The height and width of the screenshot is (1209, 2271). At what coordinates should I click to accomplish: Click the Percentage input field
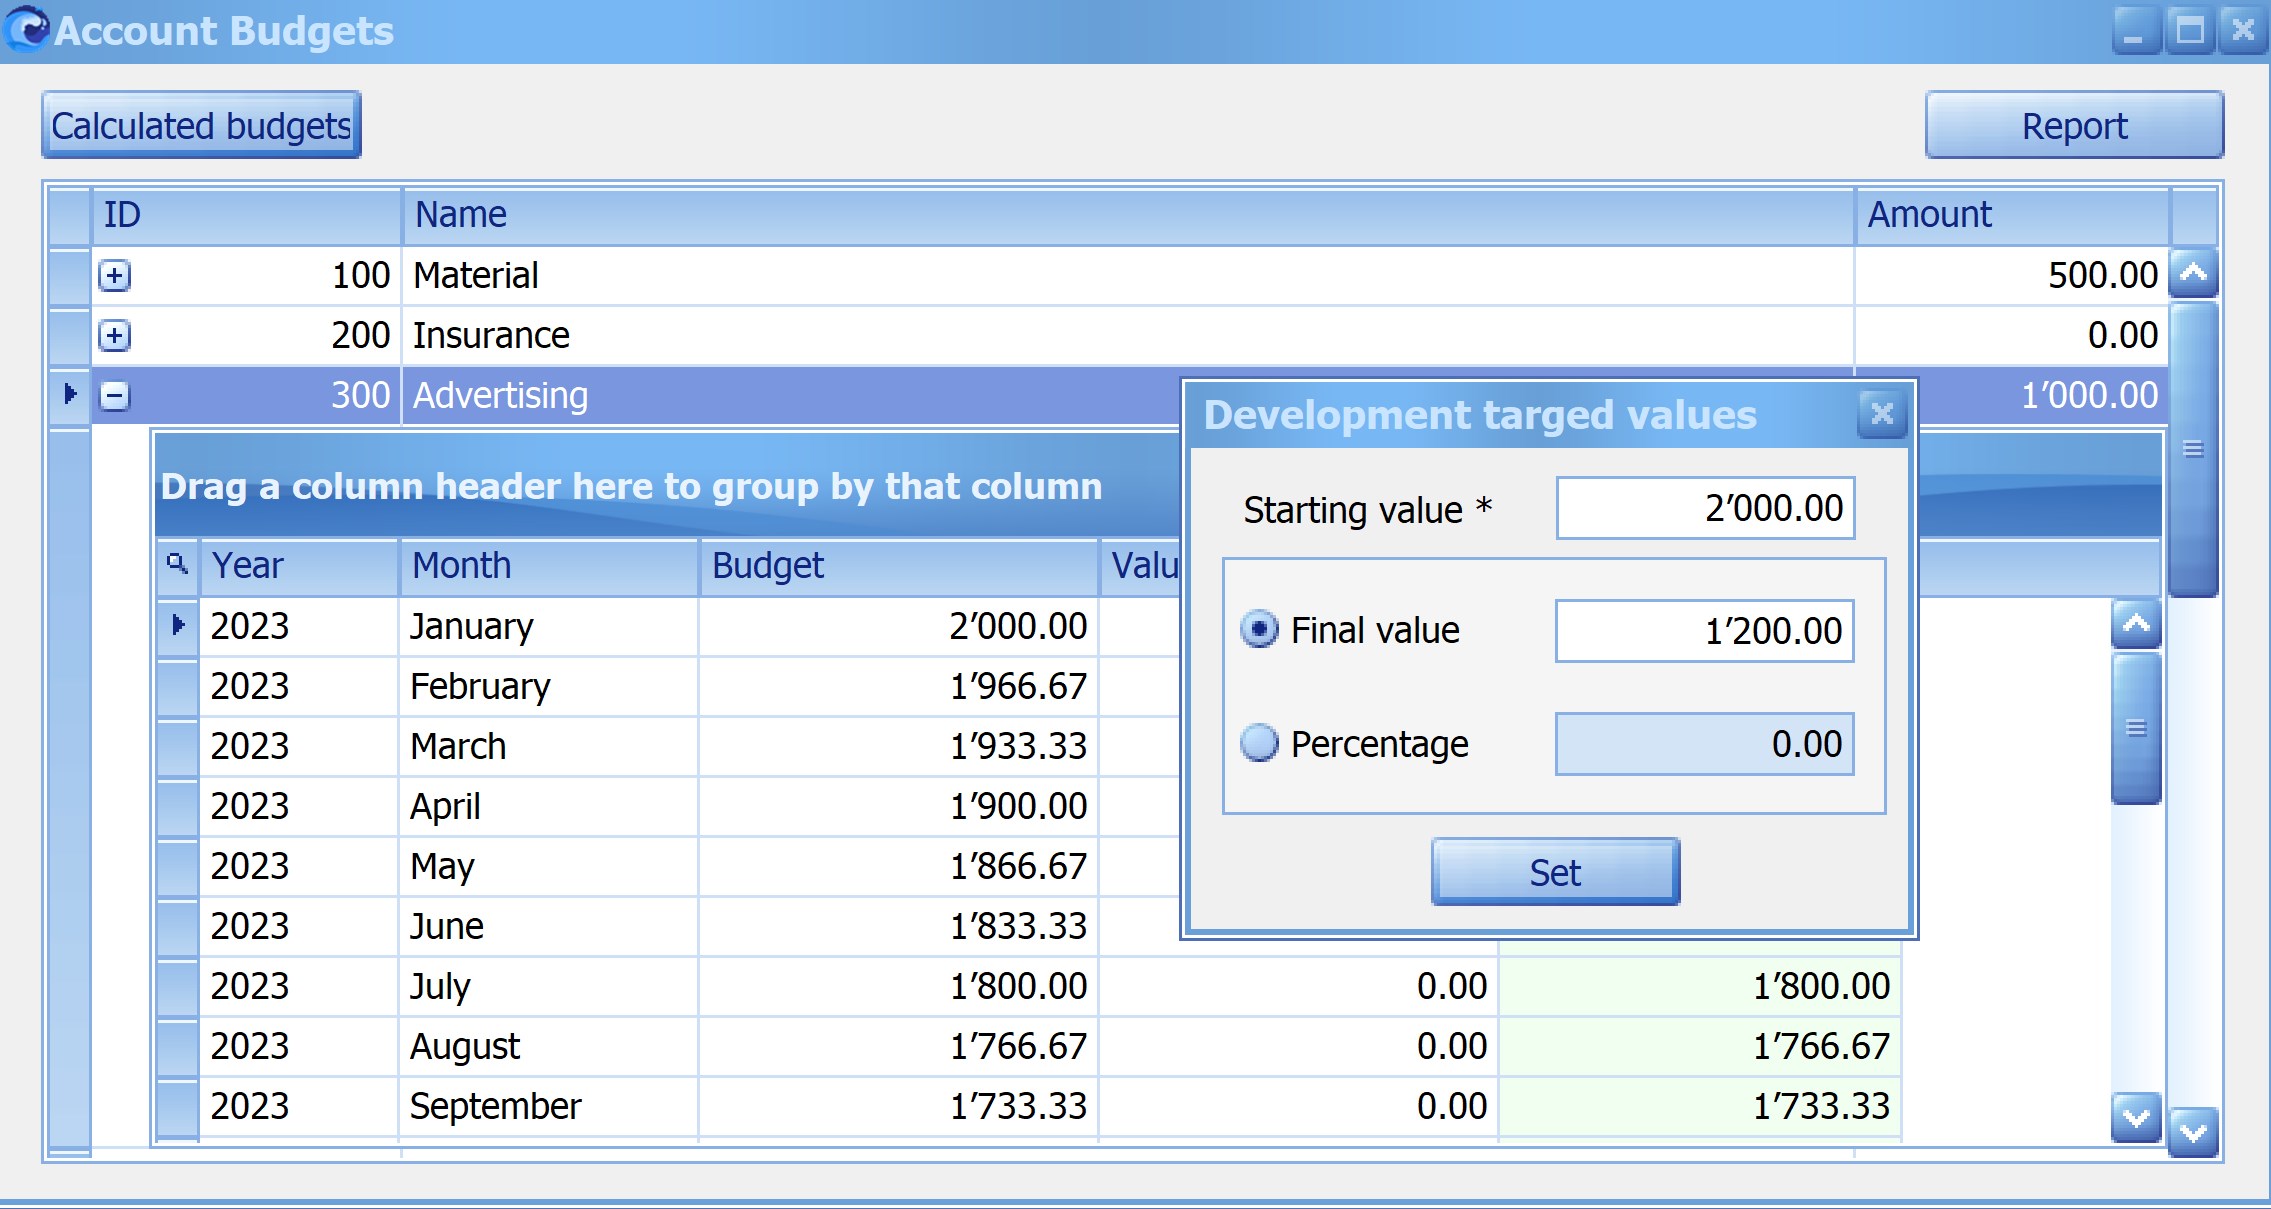click(x=1705, y=744)
